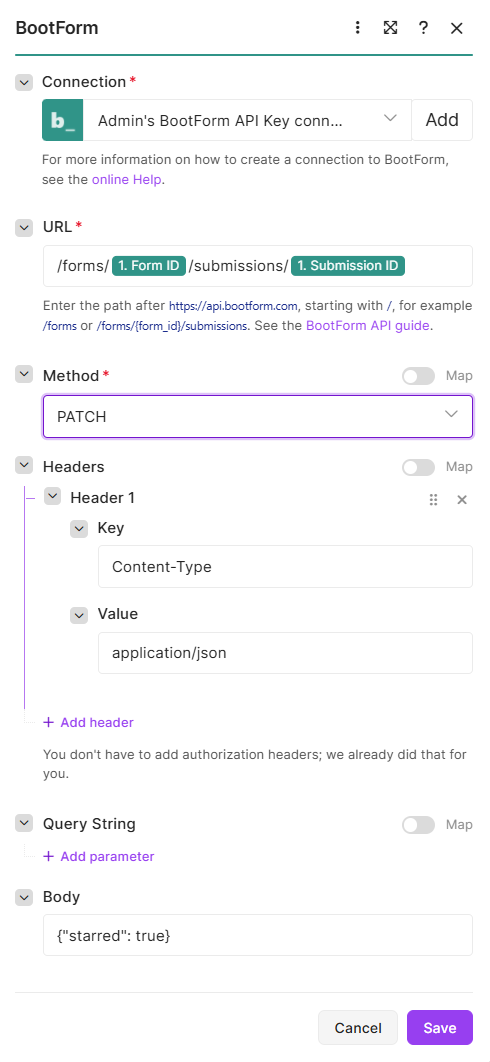
Task: Save the module settings
Action: (440, 1028)
